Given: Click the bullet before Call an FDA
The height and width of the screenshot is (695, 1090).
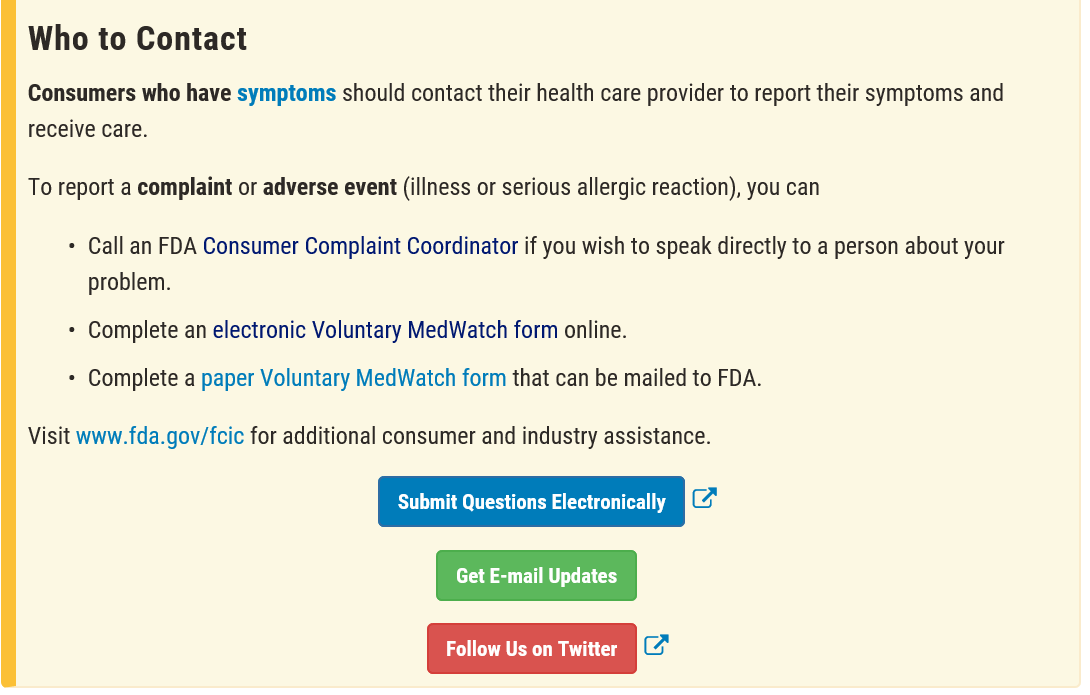Looking at the screenshot, I should [71, 246].
